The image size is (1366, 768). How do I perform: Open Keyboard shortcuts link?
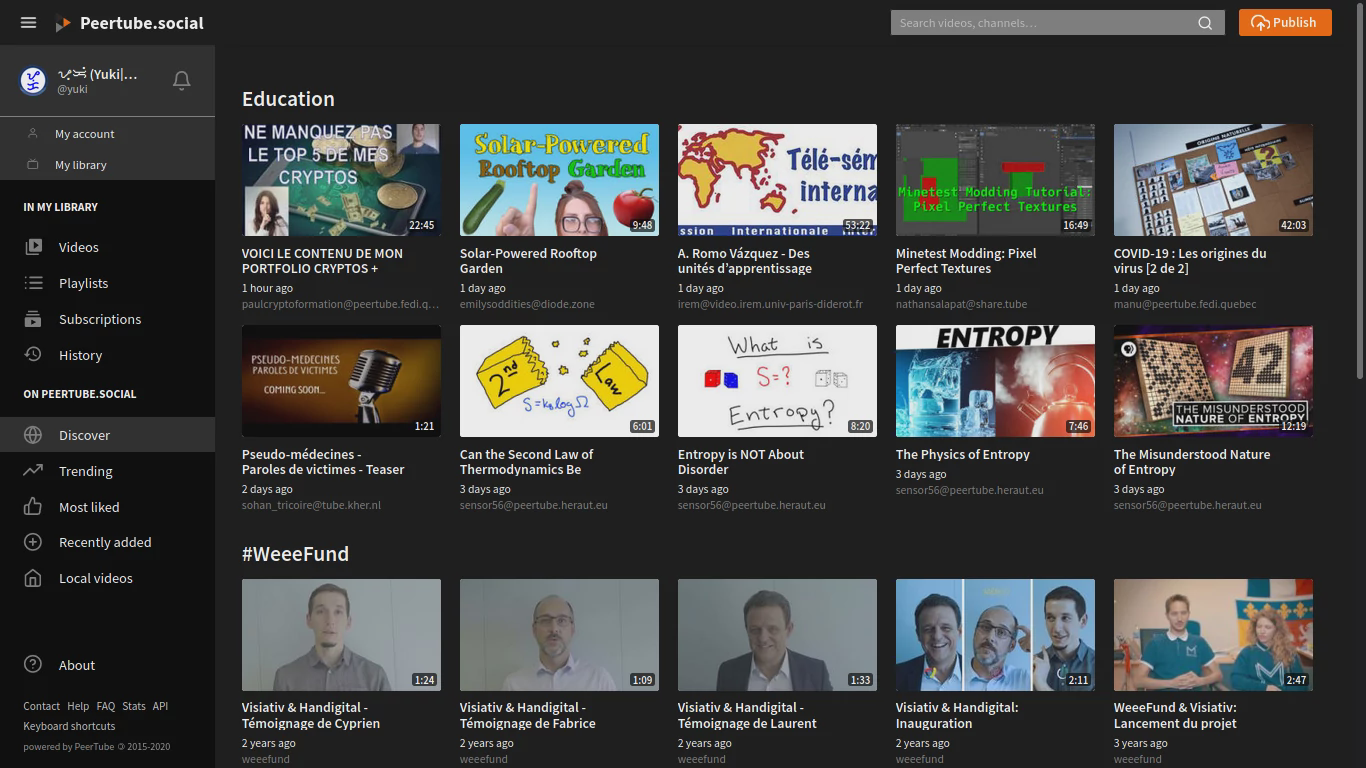pos(69,726)
